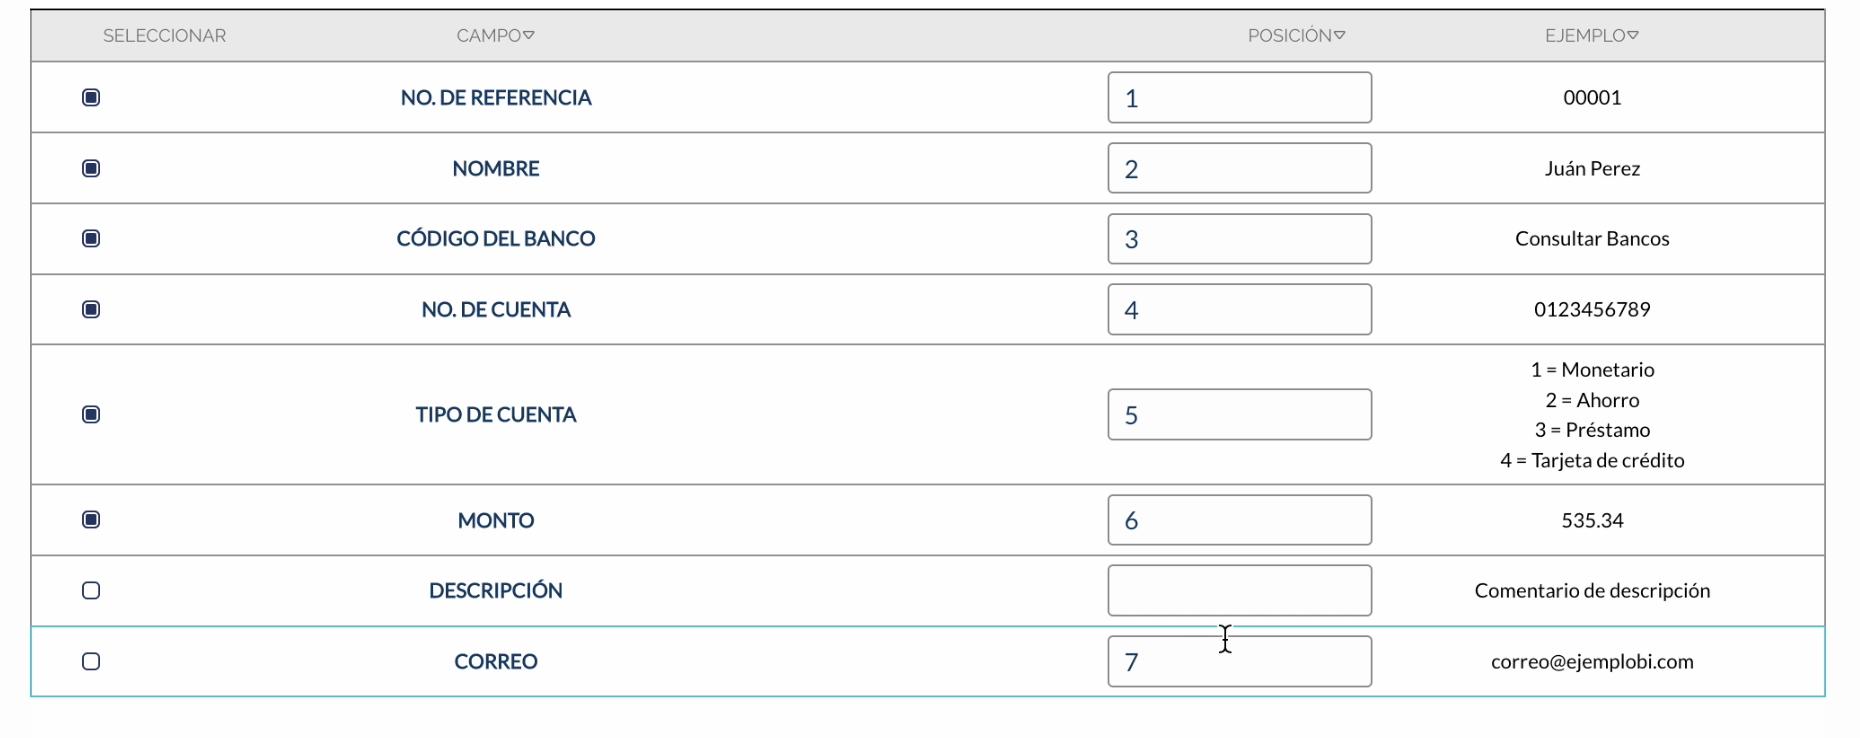The width and height of the screenshot is (1860, 738).
Task: Uncheck the NOMBRE row checkbox
Action: tap(91, 169)
